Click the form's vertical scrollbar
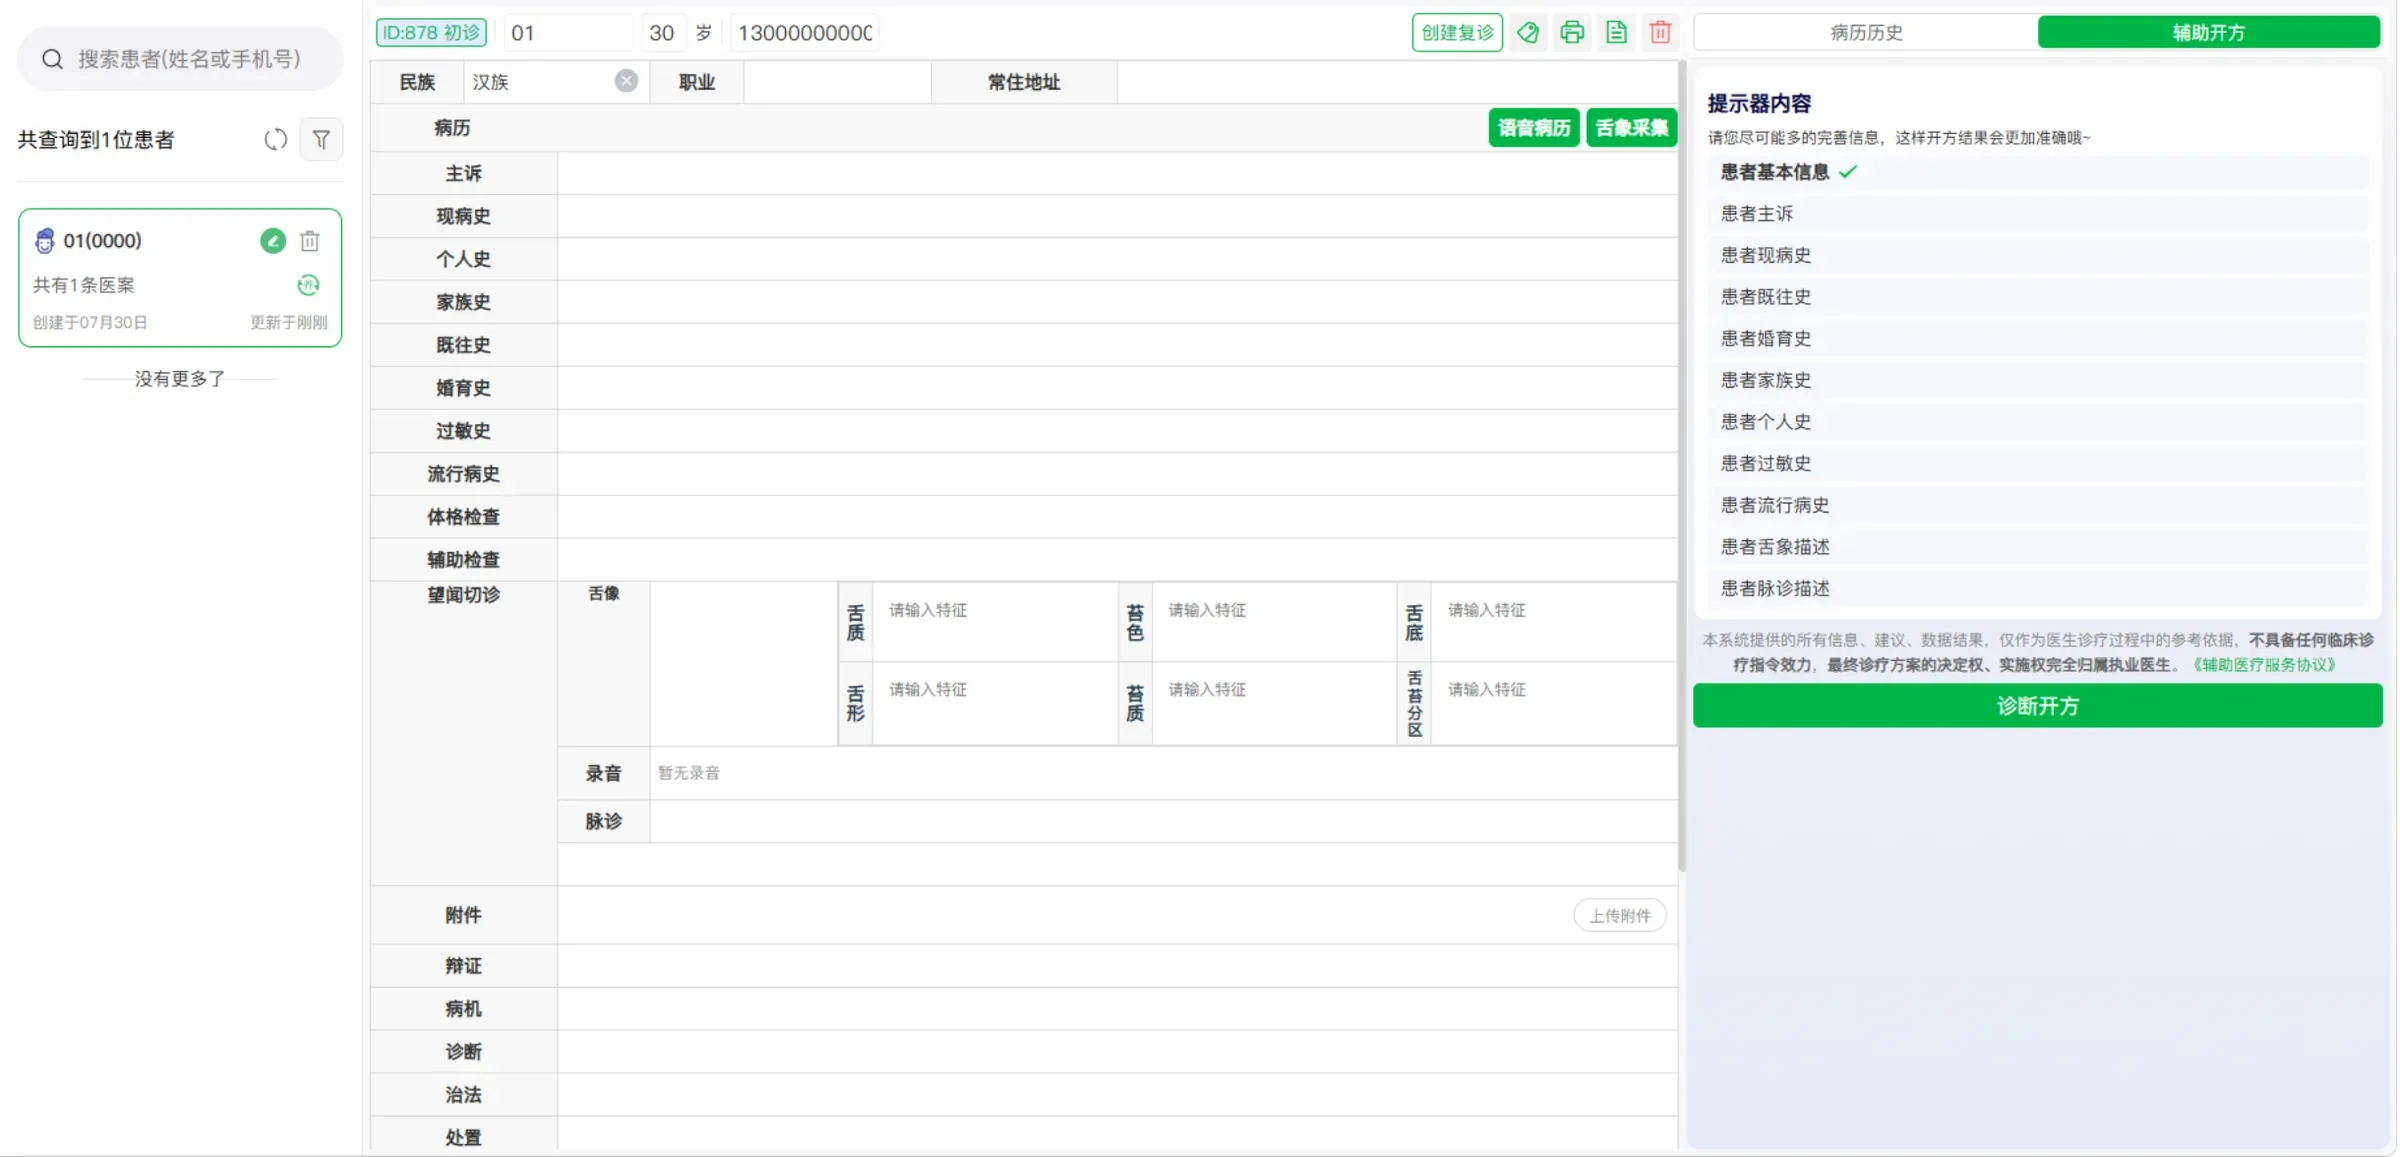The width and height of the screenshot is (2400, 1157). click(x=1682, y=466)
